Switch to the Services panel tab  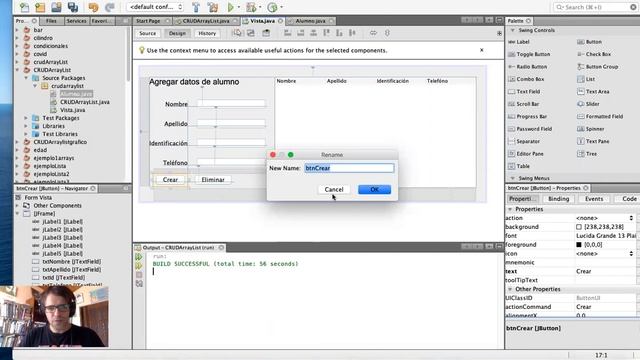click(76, 21)
